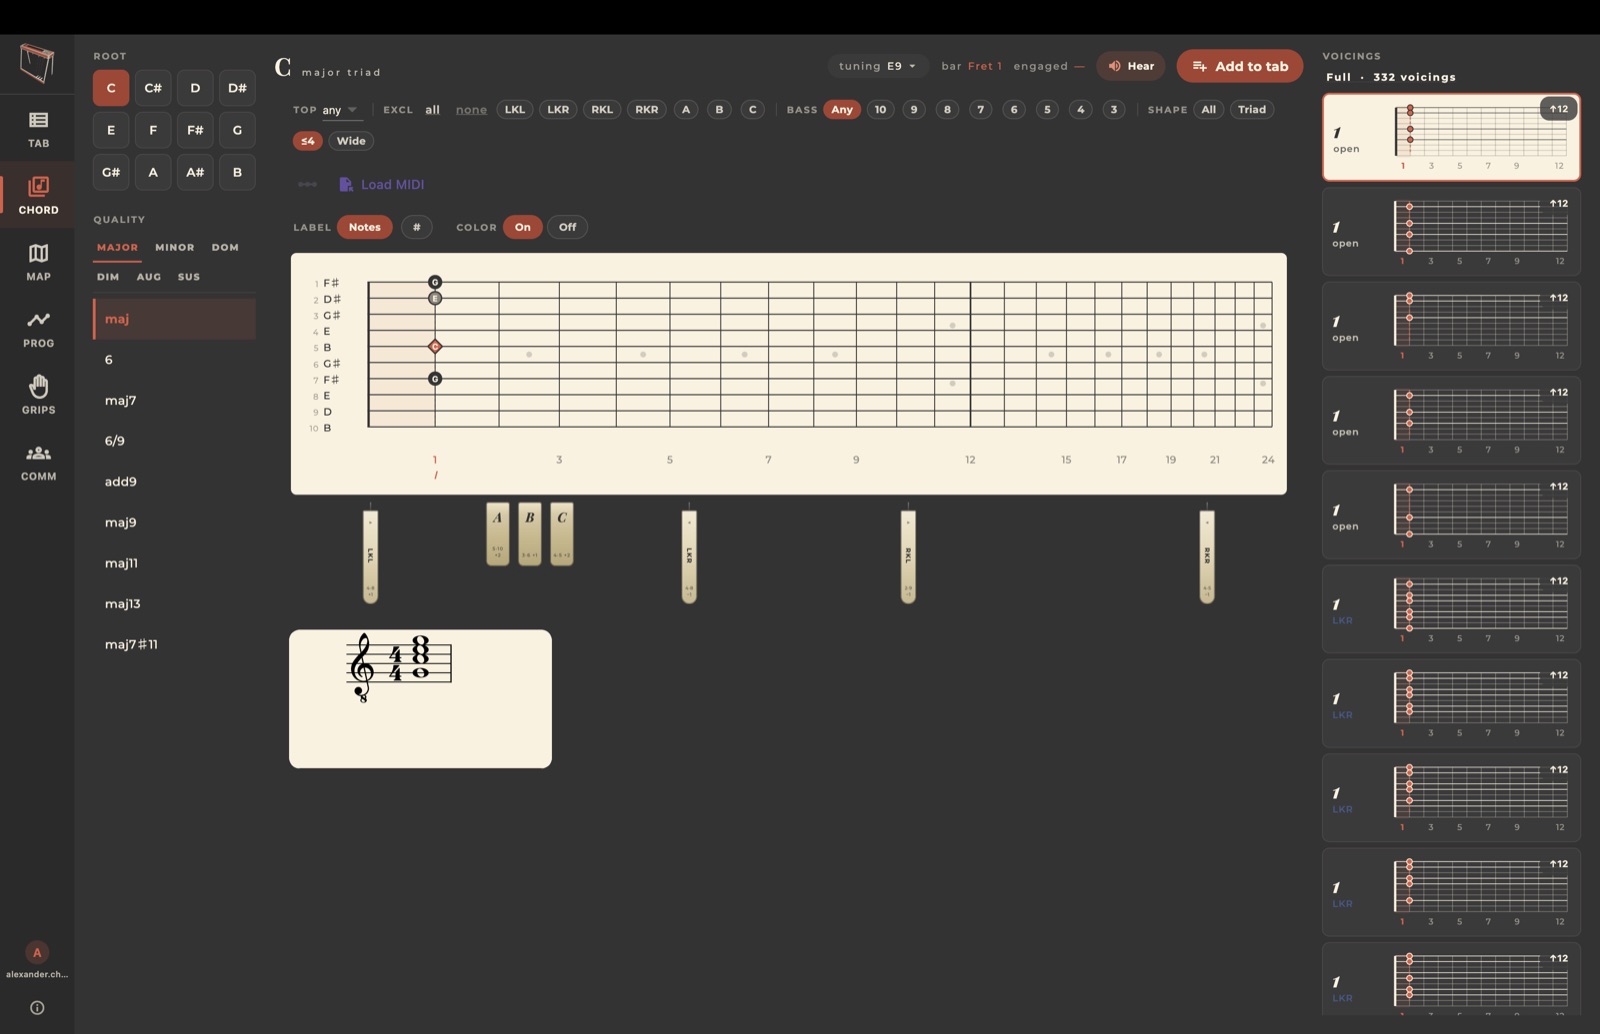Click ↑12 octave button on first voicing
This screenshot has width=1600, height=1034.
click(x=1558, y=108)
